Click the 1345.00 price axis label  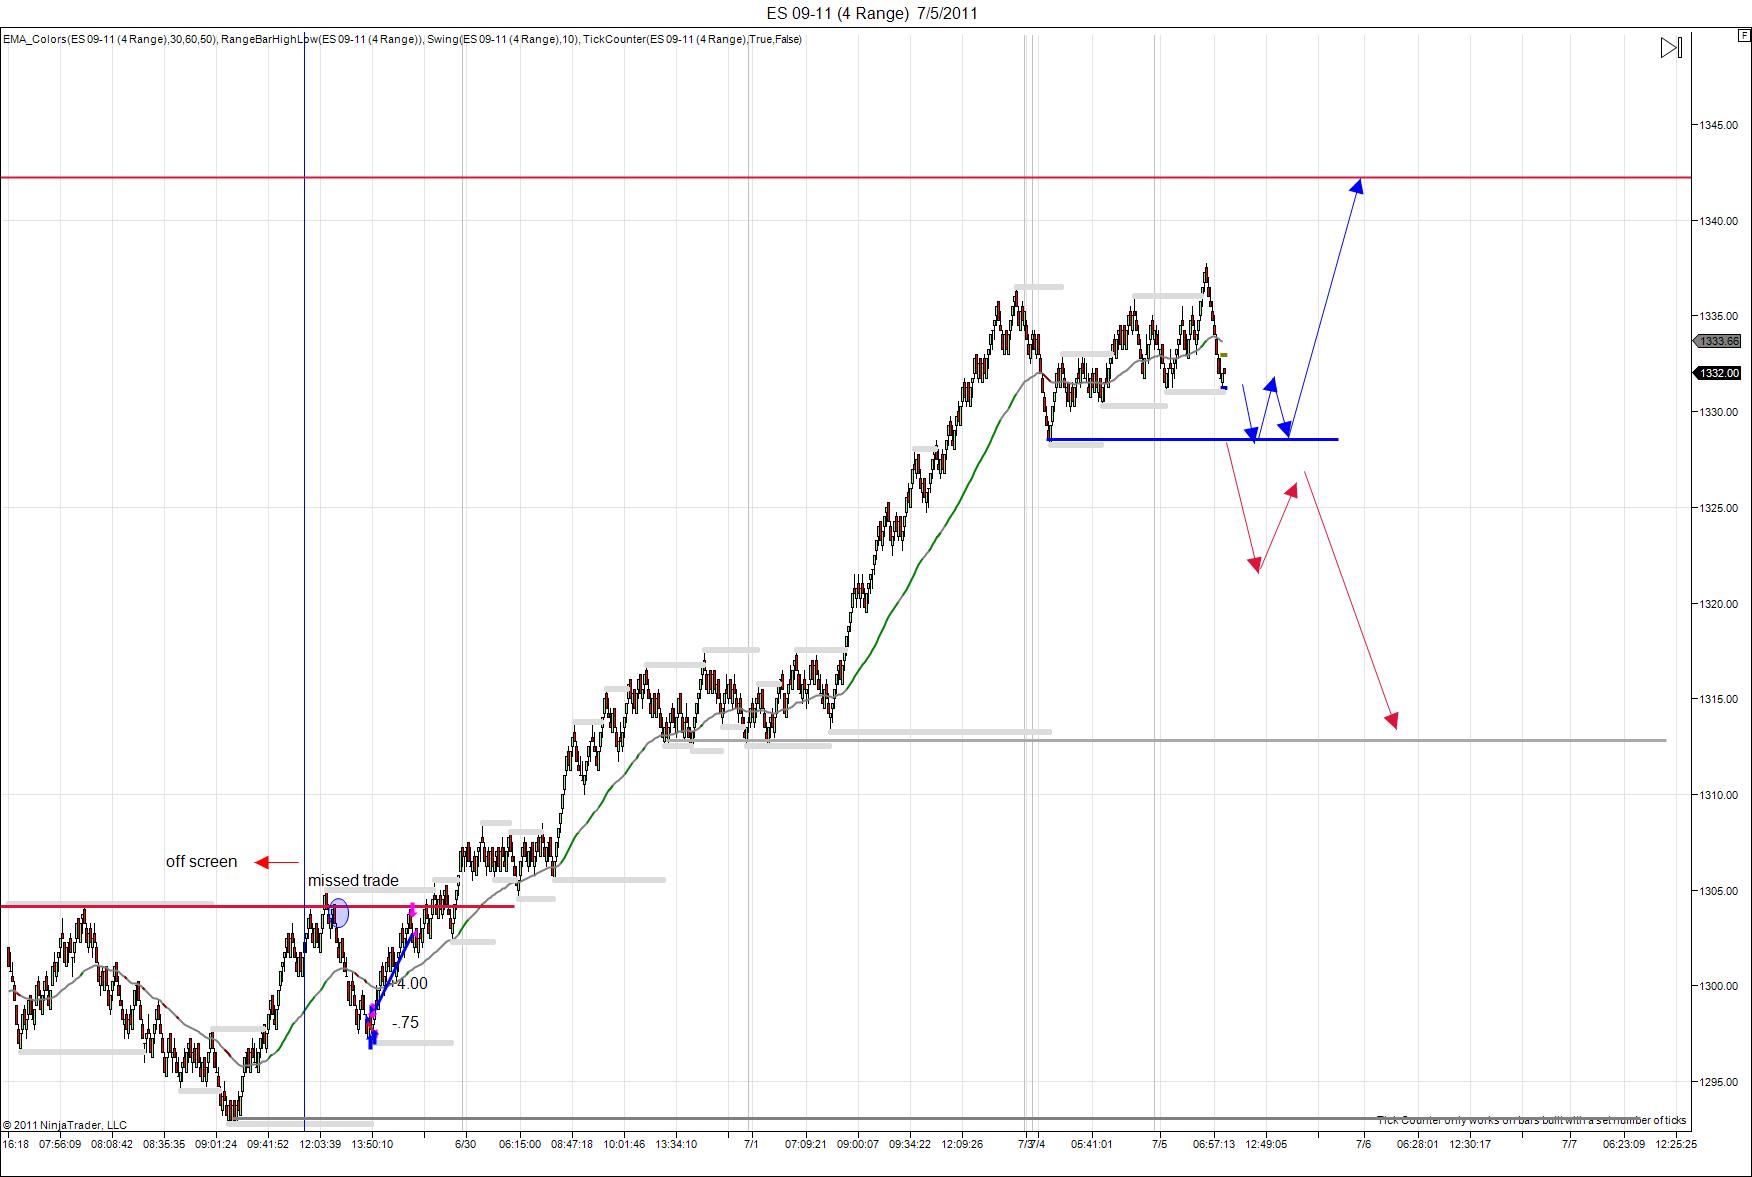[x=1720, y=125]
